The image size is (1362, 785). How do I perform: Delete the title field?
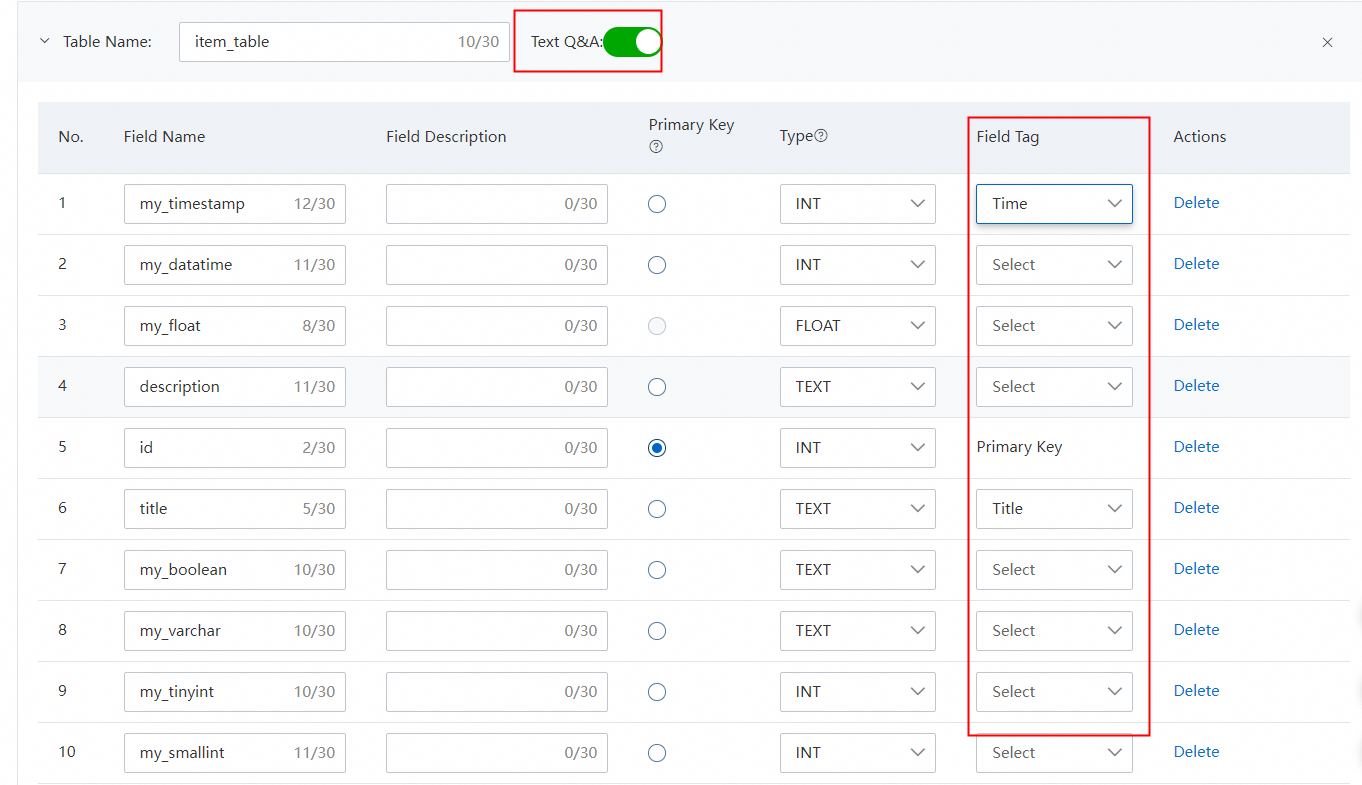tap(1196, 508)
